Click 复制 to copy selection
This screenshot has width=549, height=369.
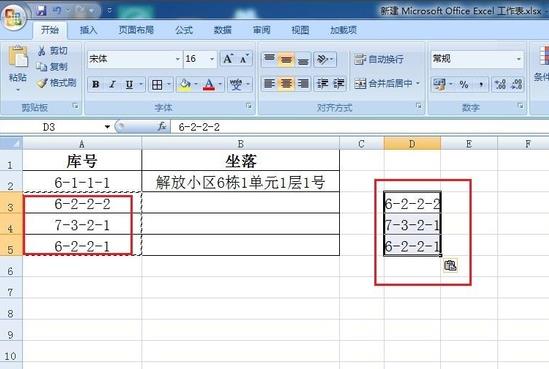52,67
